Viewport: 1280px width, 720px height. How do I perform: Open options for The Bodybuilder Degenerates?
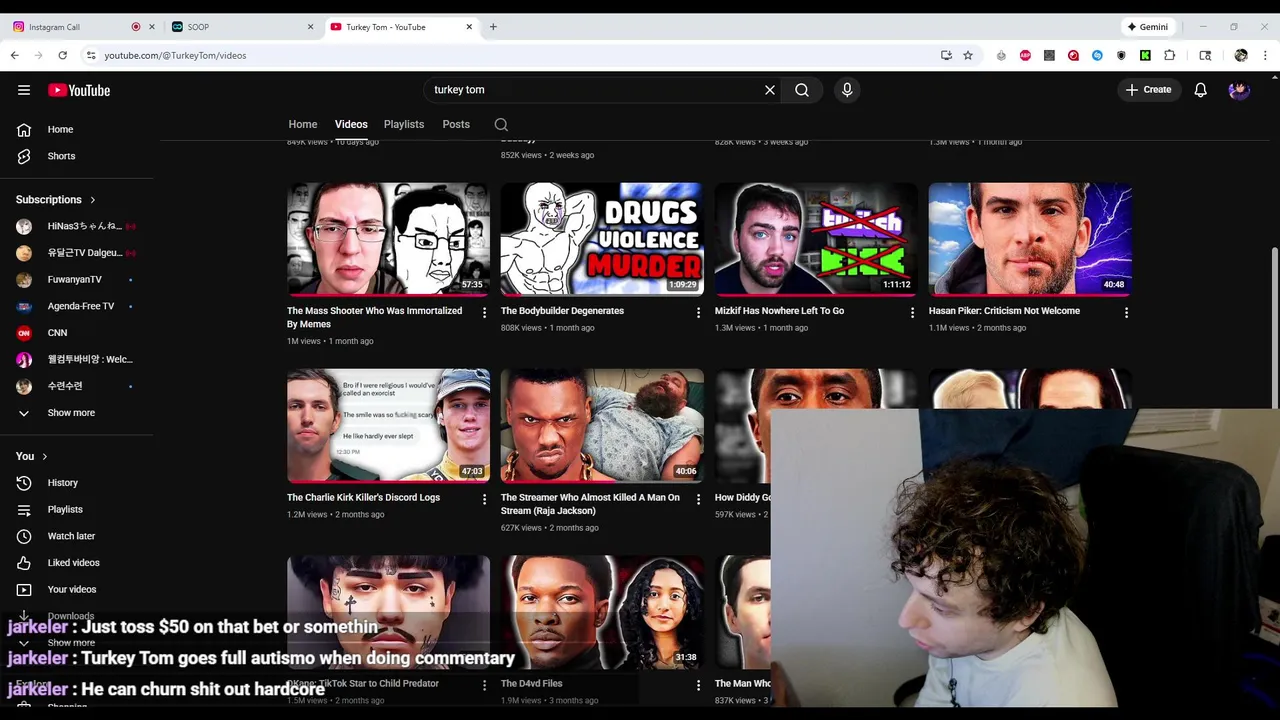pos(698,313)
